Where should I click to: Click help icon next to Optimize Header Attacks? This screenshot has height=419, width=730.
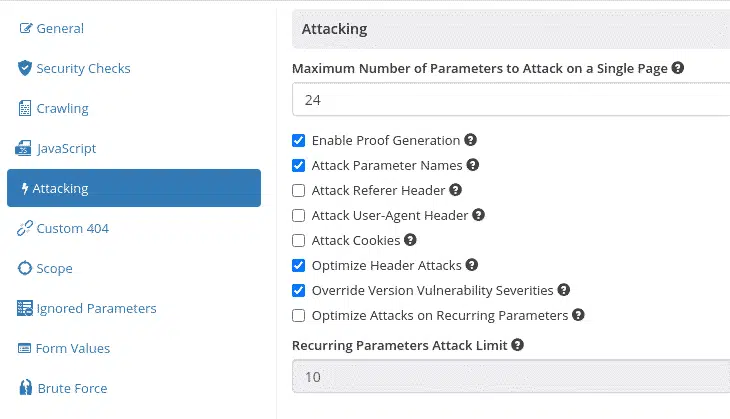click(472, 265)
